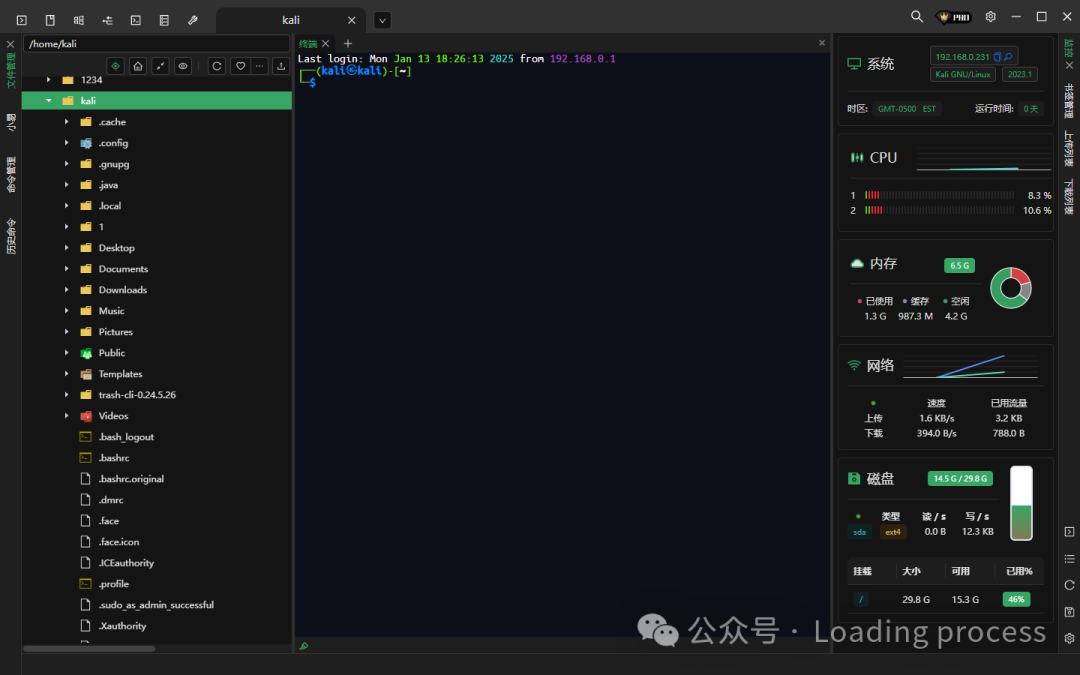Expand the Videos folder

[x=67, y=415]
